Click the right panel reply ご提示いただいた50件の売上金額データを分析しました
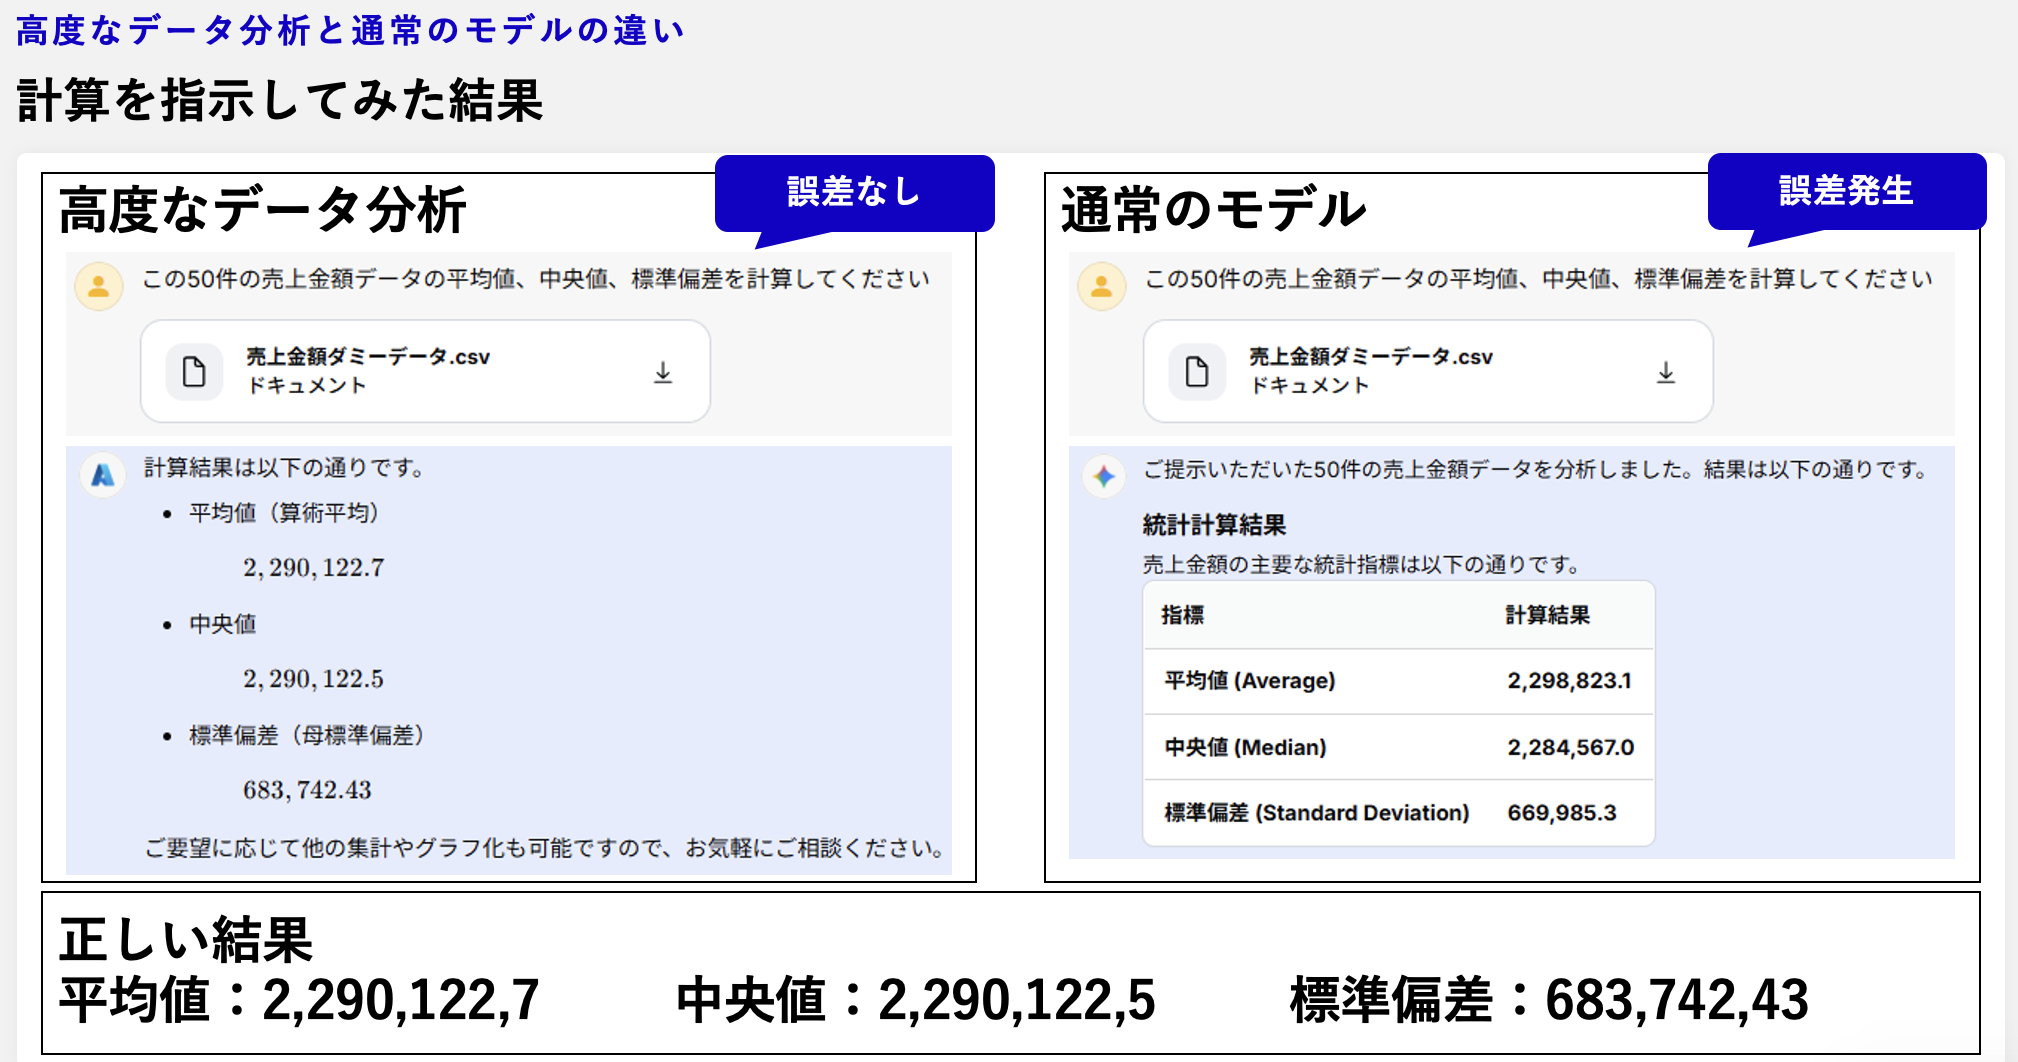Image resolution: width=2018 pixels, height=1062 pixels. tap(1538, 470)
